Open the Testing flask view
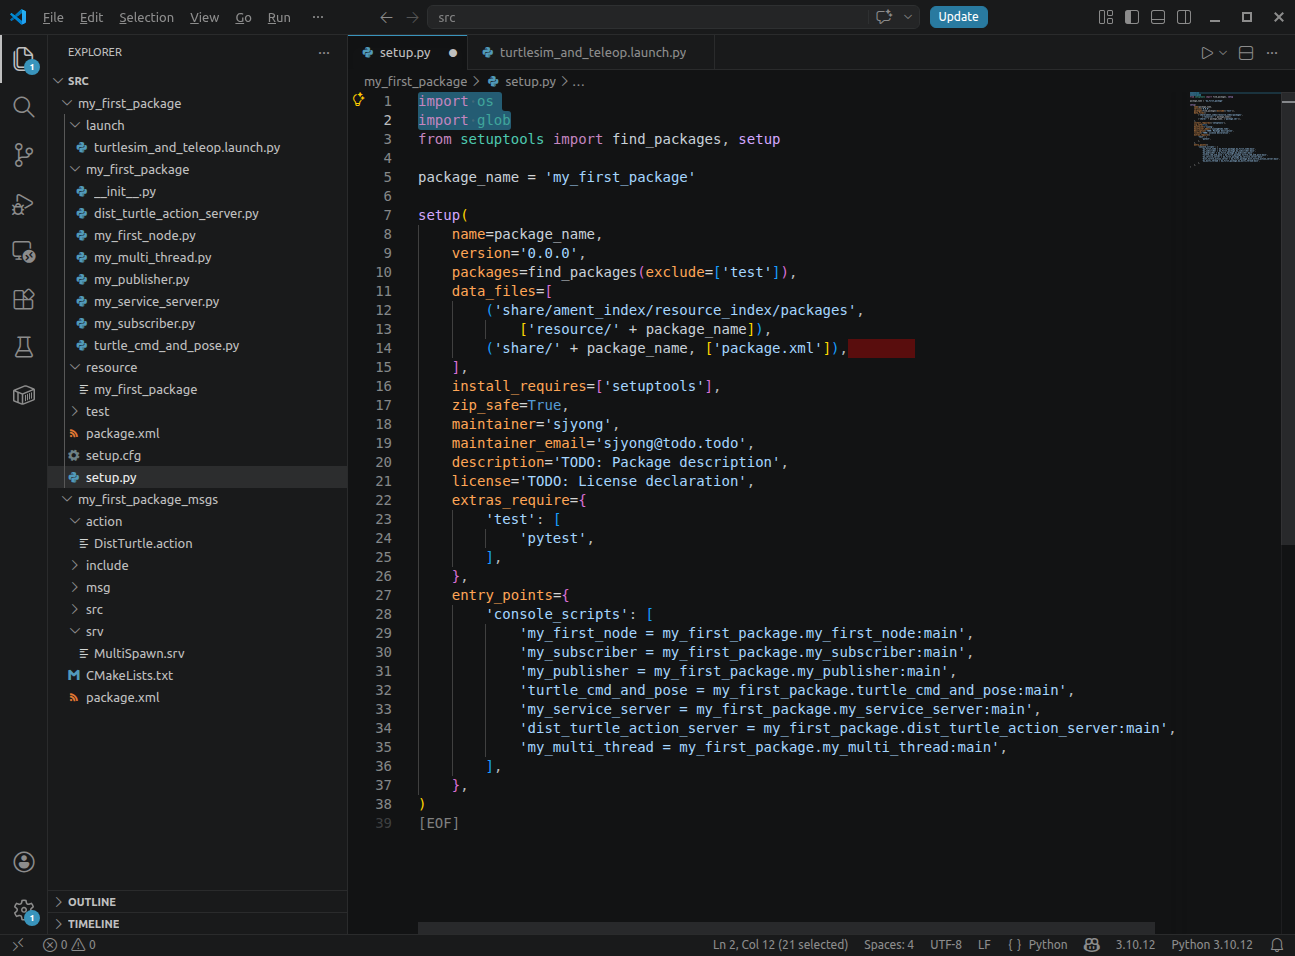 pos(24,347)
